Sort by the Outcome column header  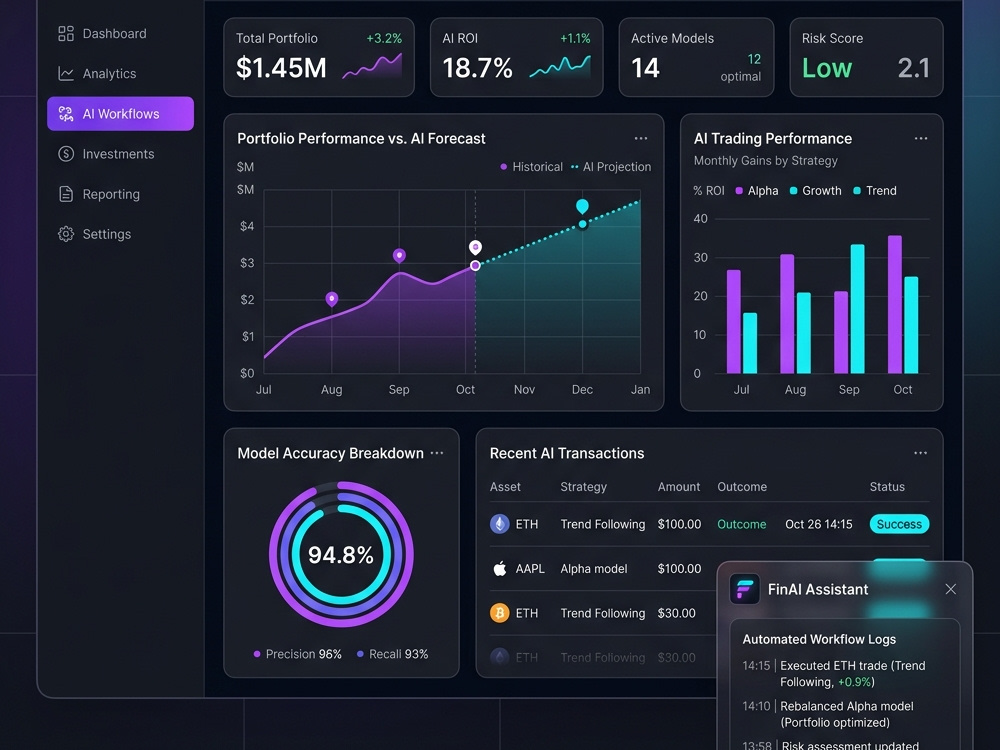[742, 487]
